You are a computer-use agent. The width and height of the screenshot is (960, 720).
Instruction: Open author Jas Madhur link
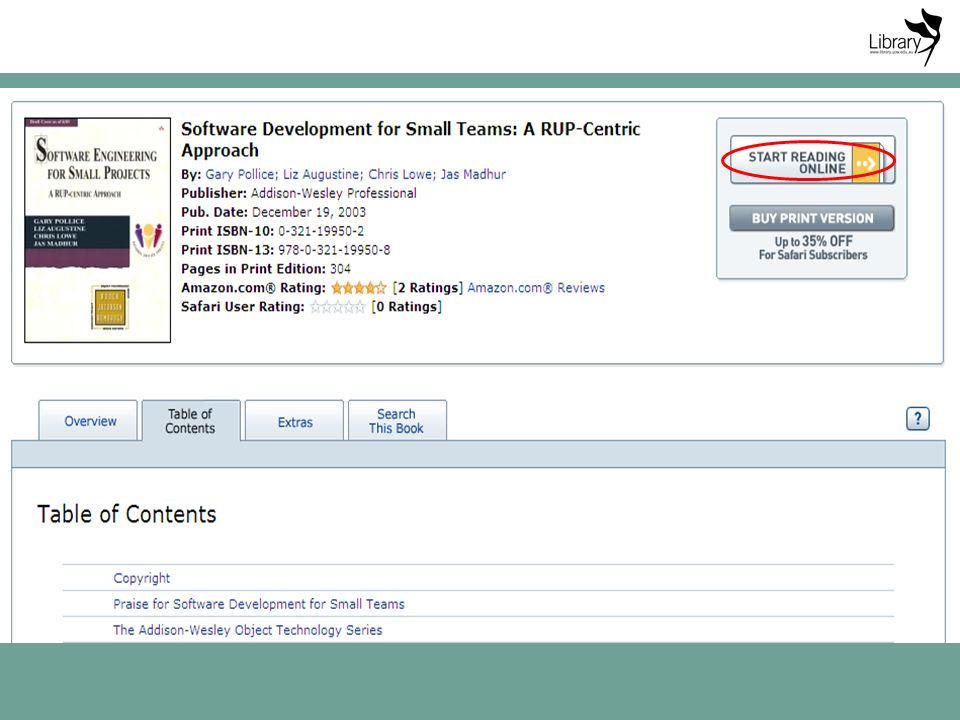pos(473,174)
